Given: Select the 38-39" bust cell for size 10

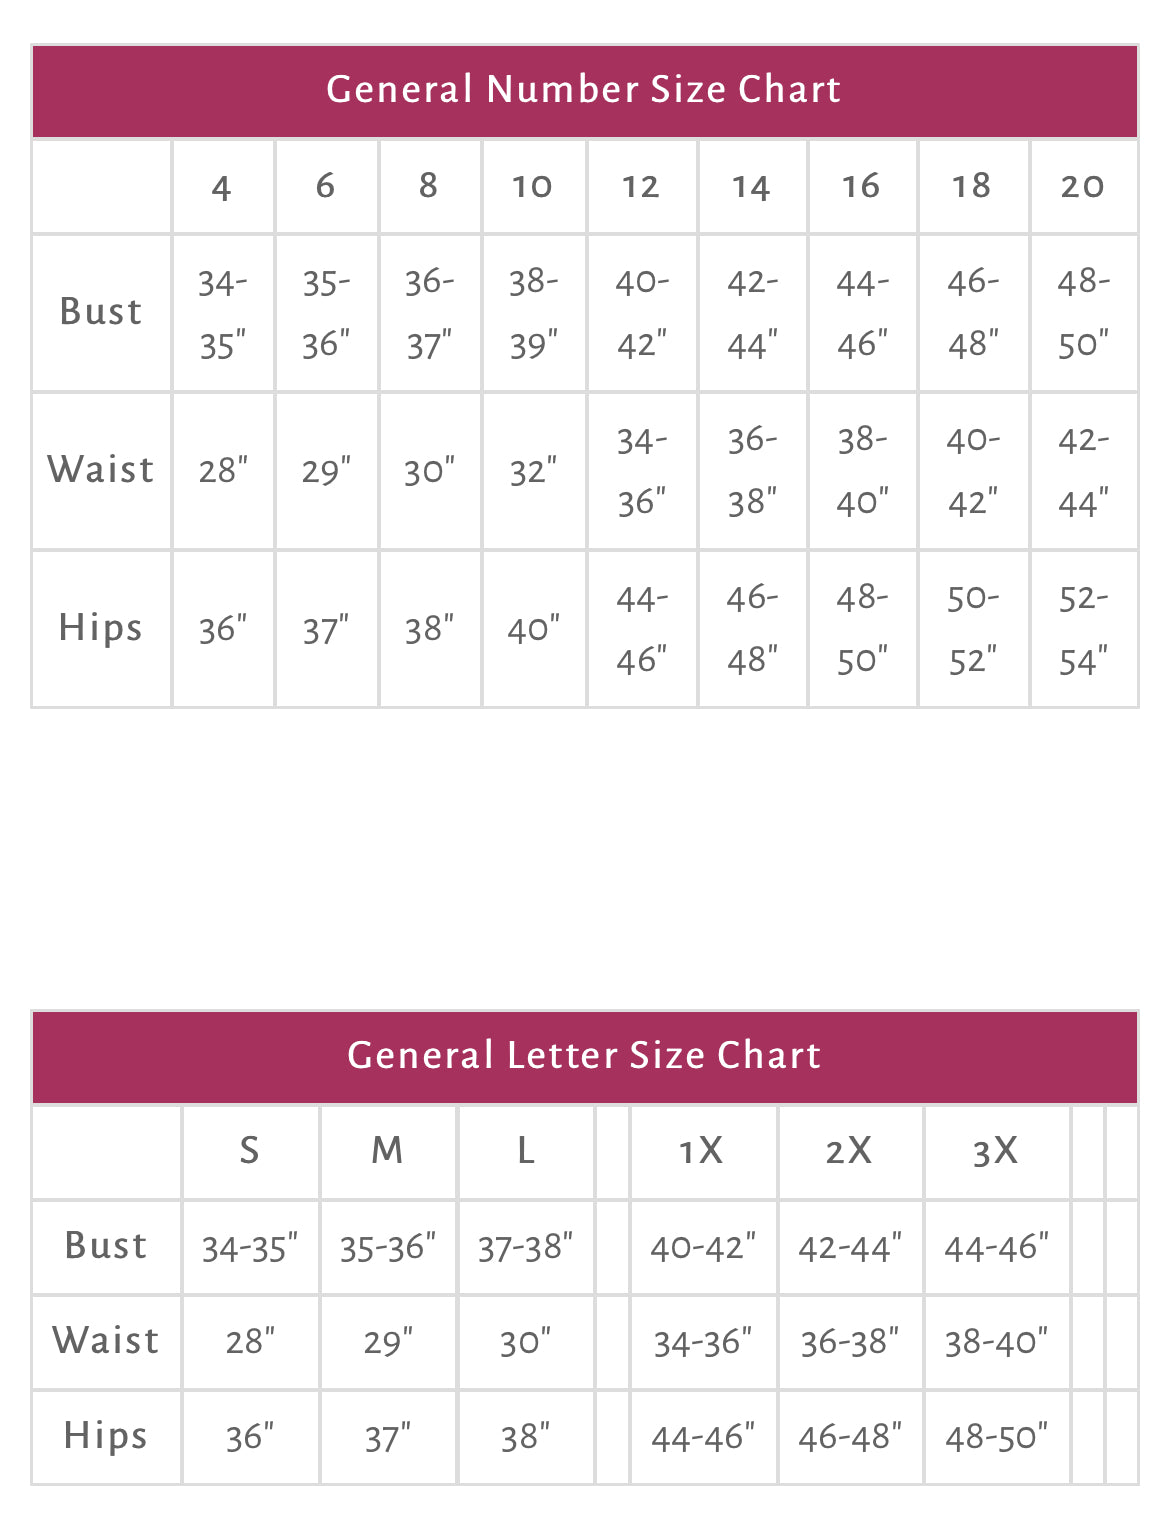Looking at the screenshot, I should pos(533,313).
